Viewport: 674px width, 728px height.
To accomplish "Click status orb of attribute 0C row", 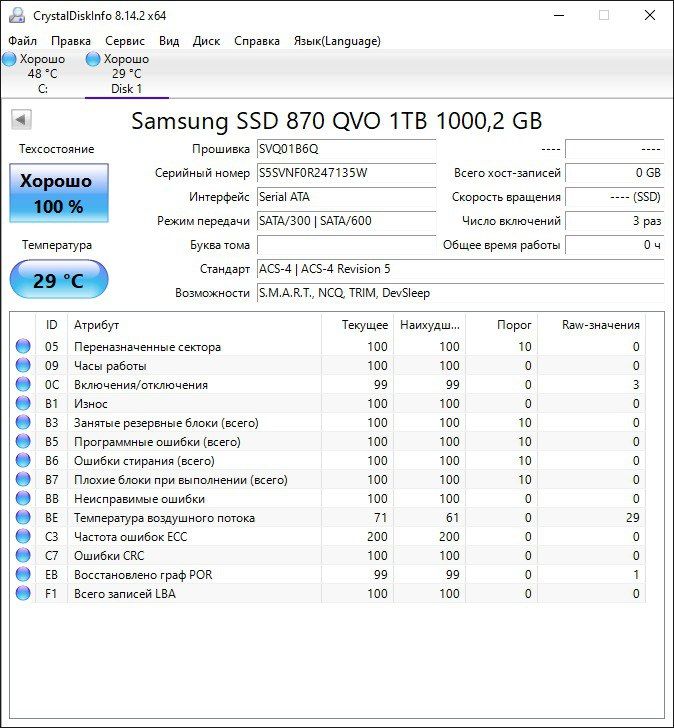I will point(23,384).
